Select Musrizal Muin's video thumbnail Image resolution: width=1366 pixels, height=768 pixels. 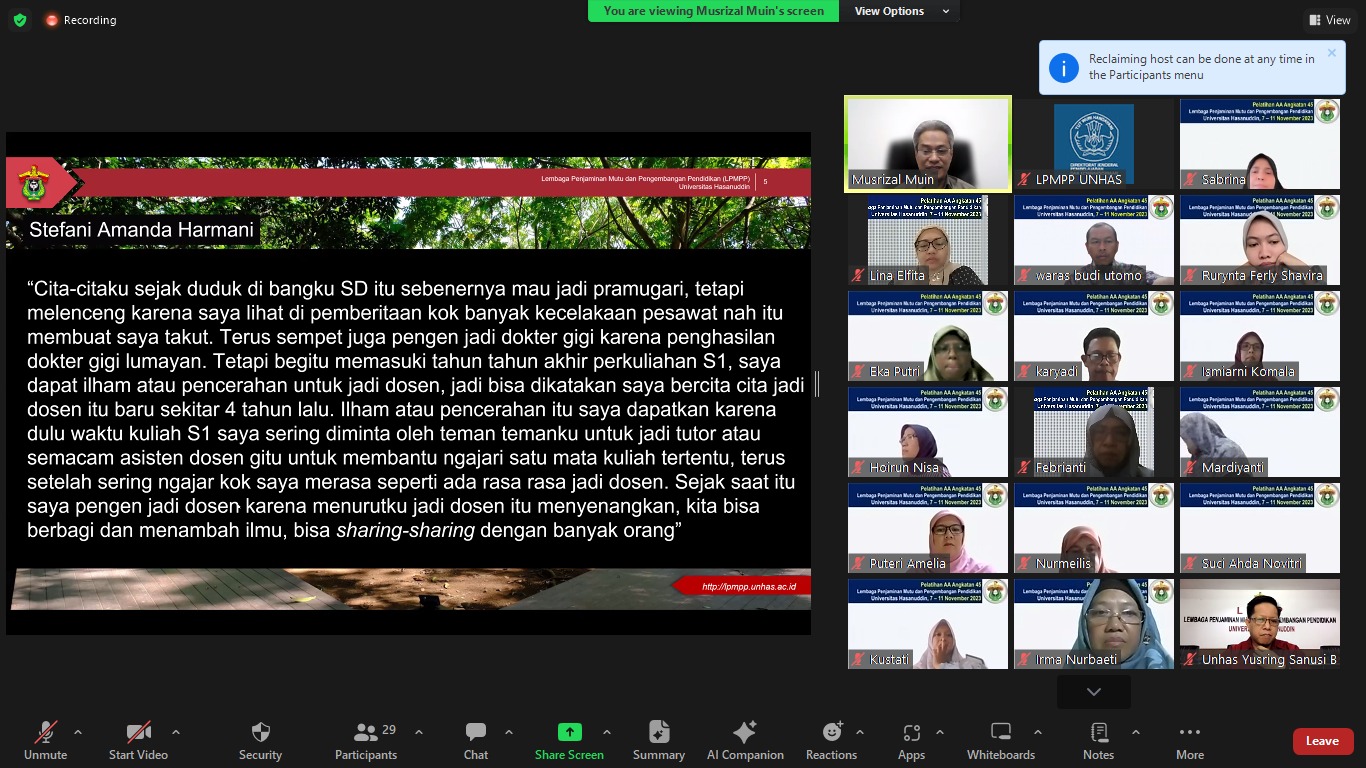(928, 142)
